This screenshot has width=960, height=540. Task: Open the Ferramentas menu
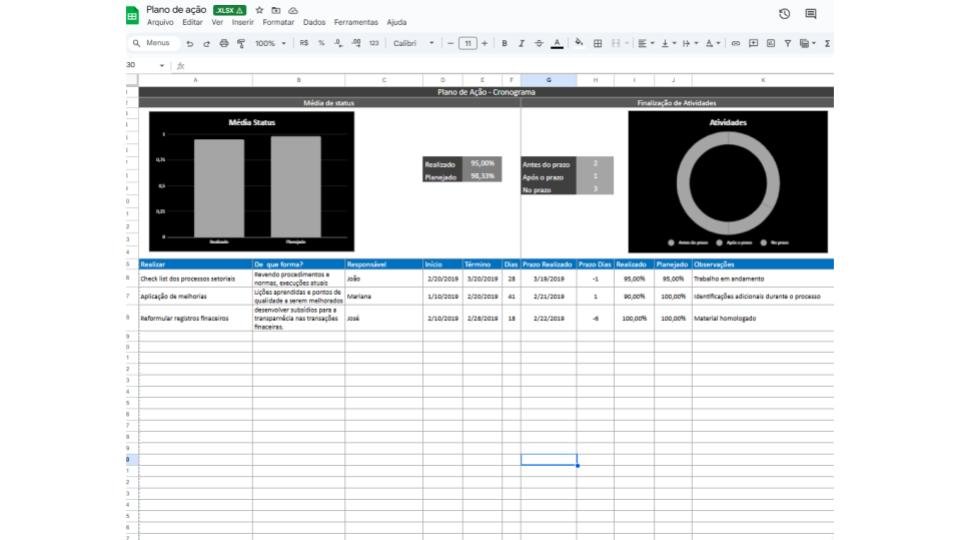tap(356, 22)
